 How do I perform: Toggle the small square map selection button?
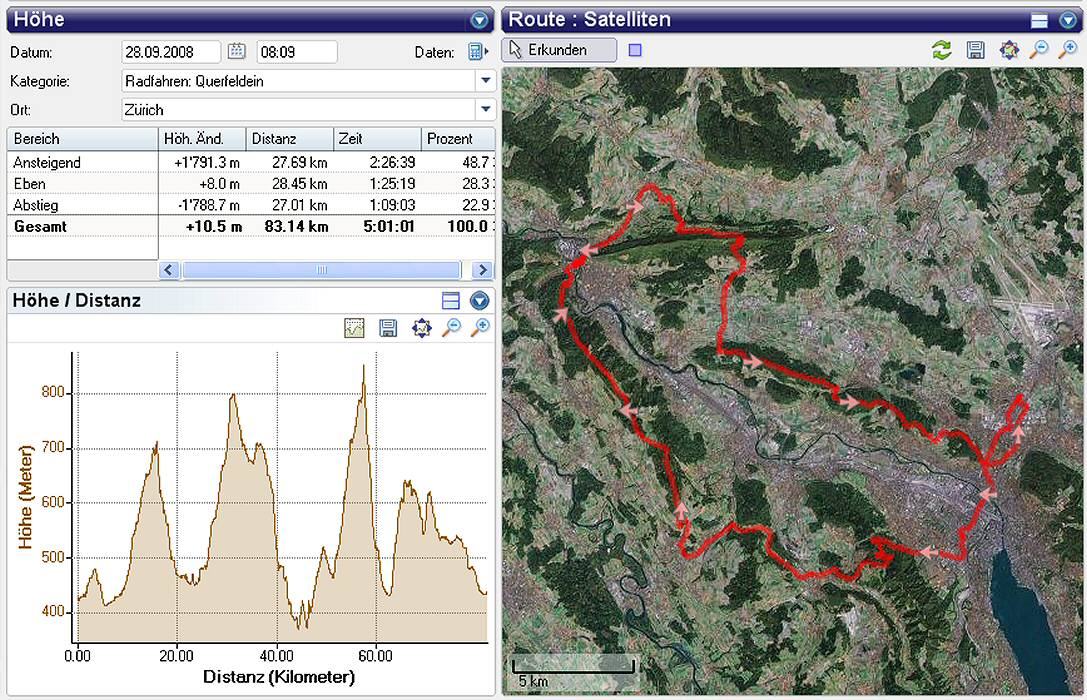(x=635, y=50)
